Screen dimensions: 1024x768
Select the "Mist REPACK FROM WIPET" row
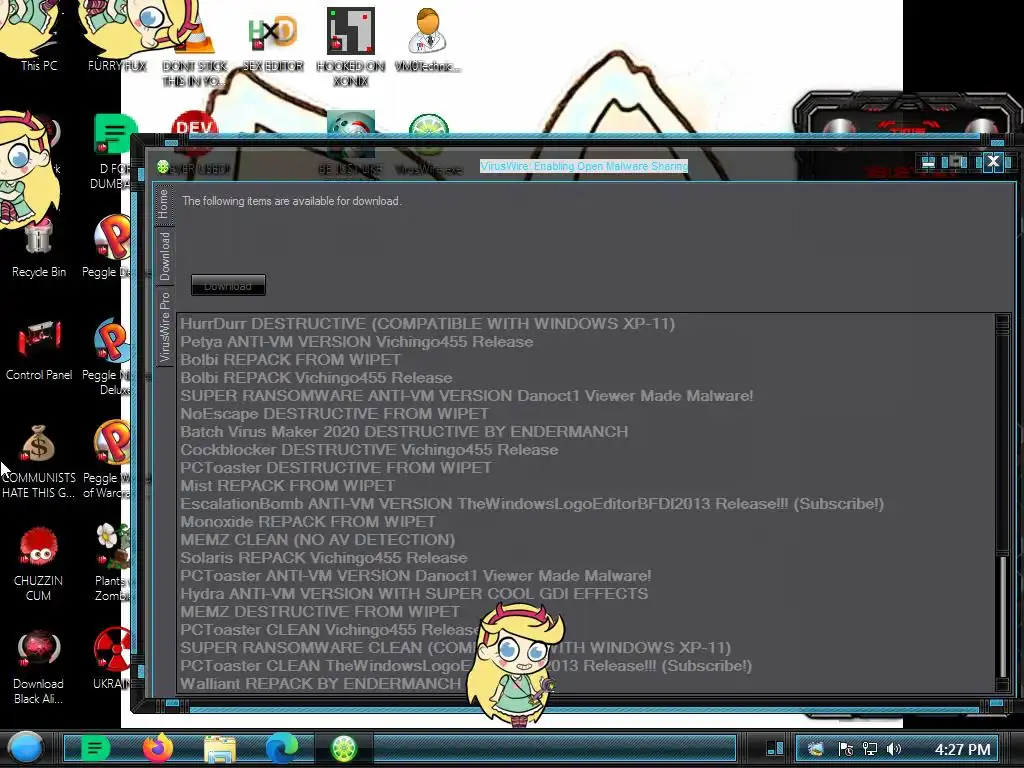pyautogui.click(x=586, y=486)
